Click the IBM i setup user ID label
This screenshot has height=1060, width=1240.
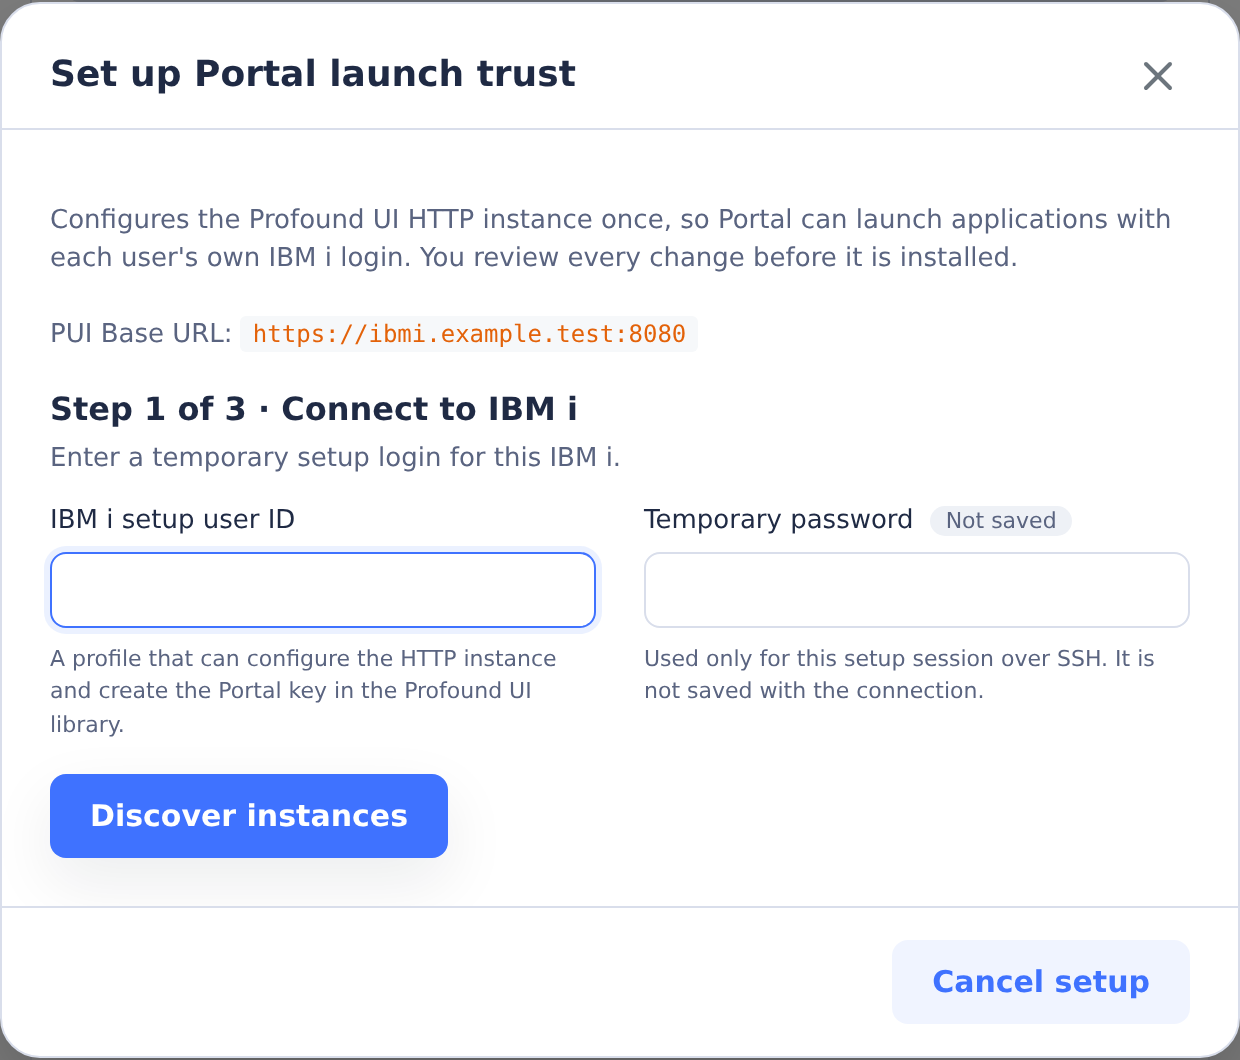click(x=173, y=520)
